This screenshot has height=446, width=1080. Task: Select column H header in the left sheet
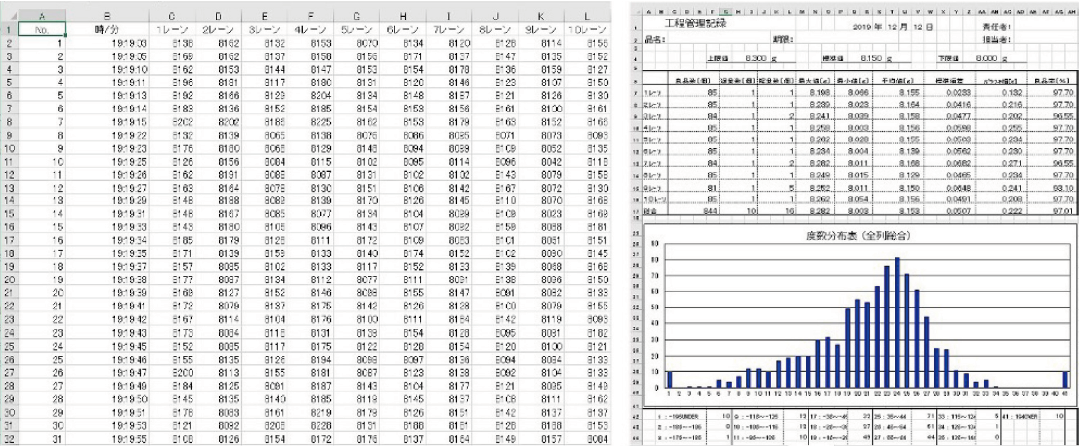404,16
